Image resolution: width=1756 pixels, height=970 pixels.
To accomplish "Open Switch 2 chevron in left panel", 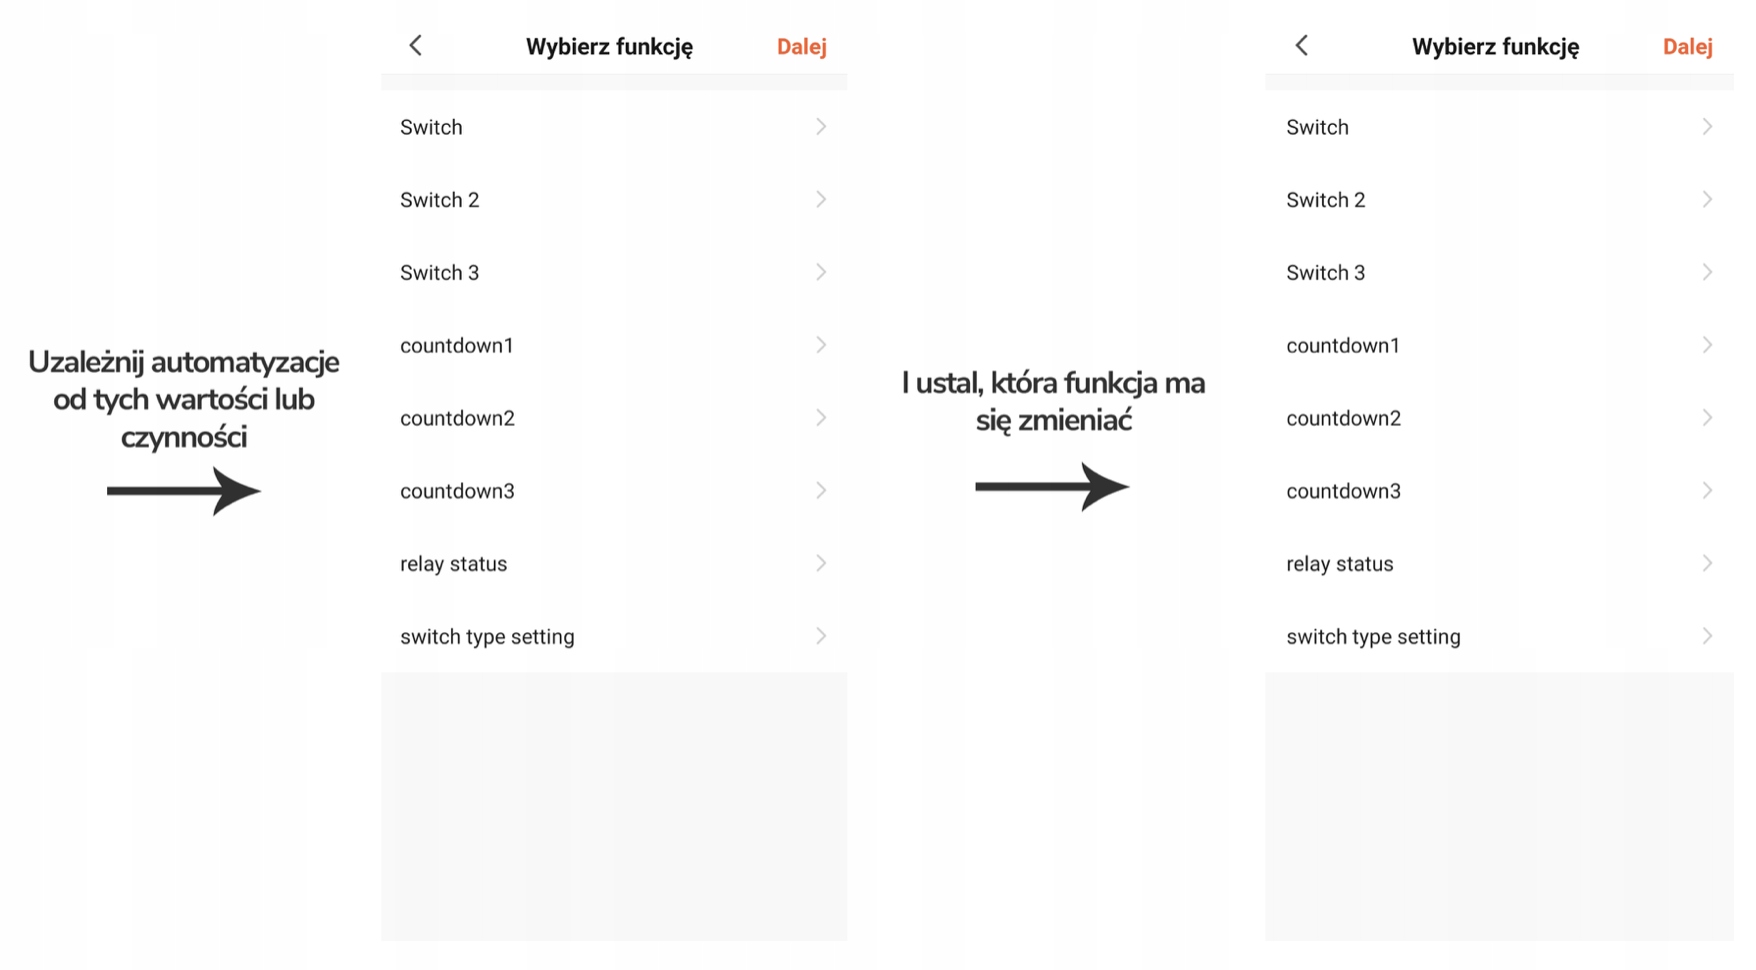I will point(820,200).
